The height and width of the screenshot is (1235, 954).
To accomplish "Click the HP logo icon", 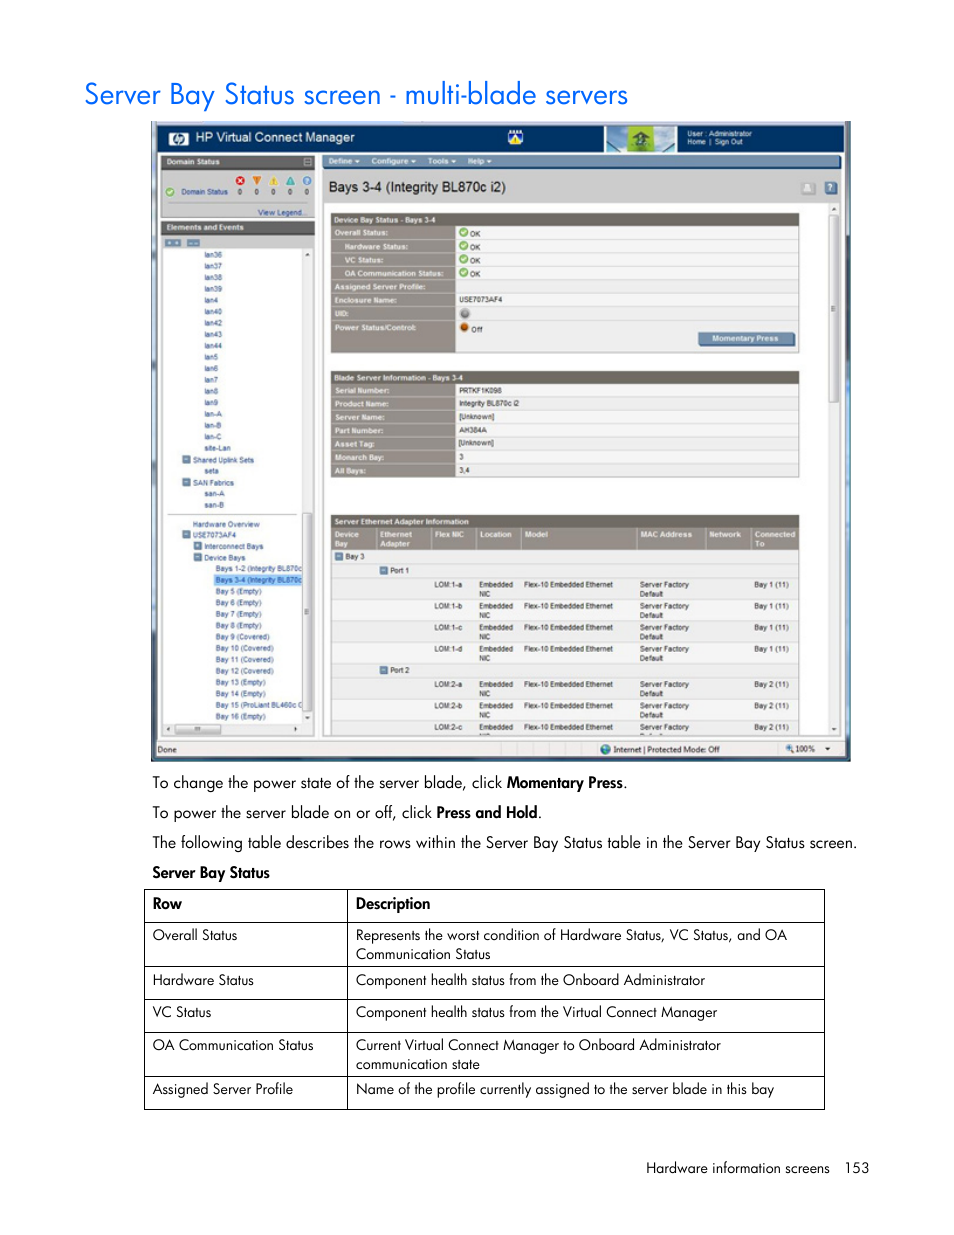I will [x=178, y=138].
